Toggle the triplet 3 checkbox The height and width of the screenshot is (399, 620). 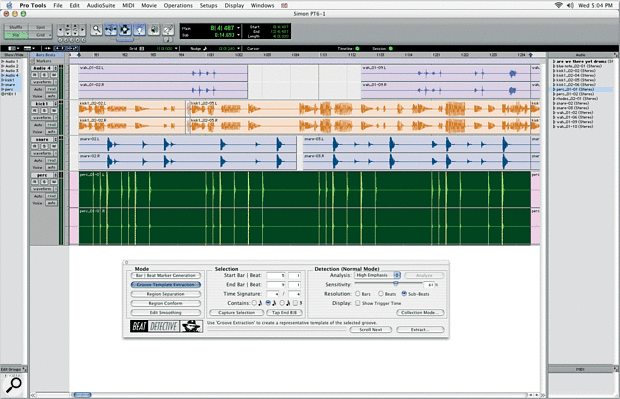click(x=295, y=303)
